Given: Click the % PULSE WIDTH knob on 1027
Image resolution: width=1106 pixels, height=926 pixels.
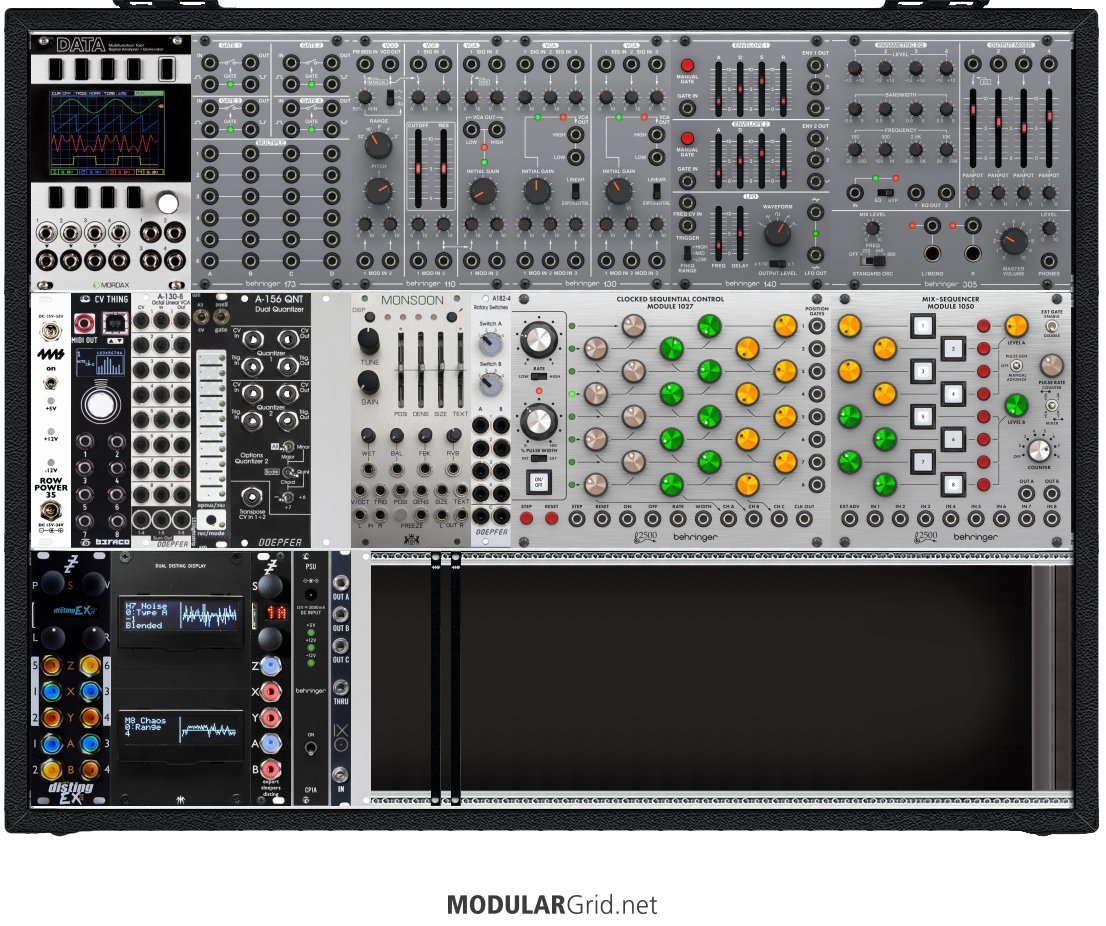Looking at the screenshot, I should (538, 422).
